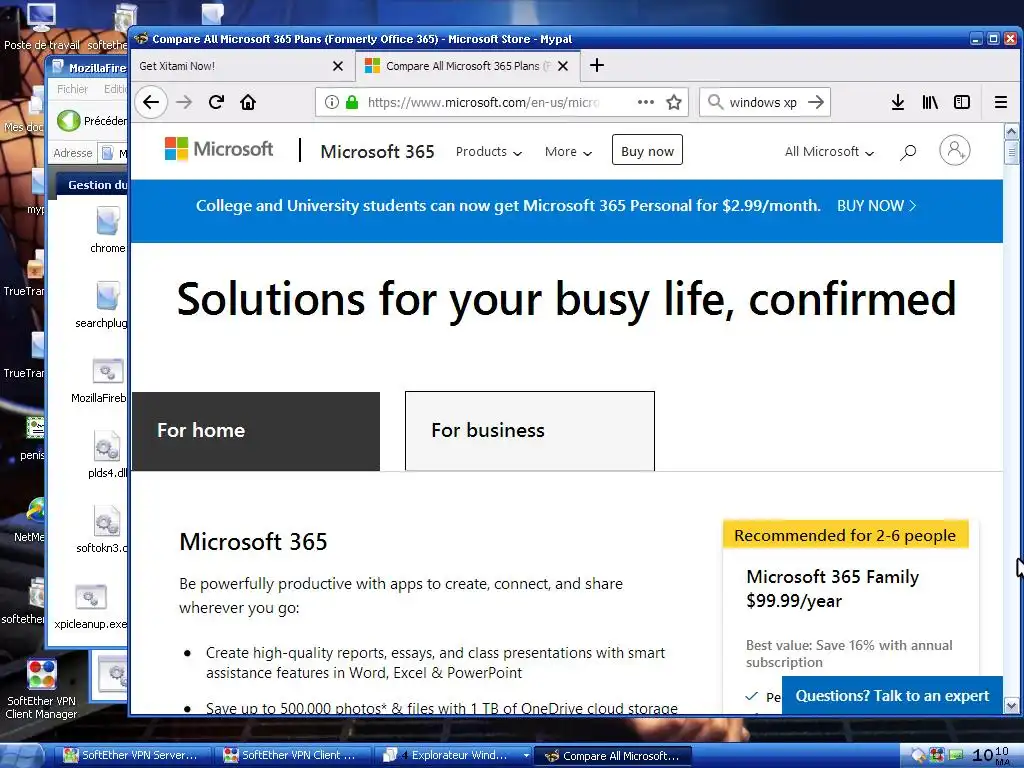Open Poste de travail desktop icon

pyautogui.click(x=41, y=27)
